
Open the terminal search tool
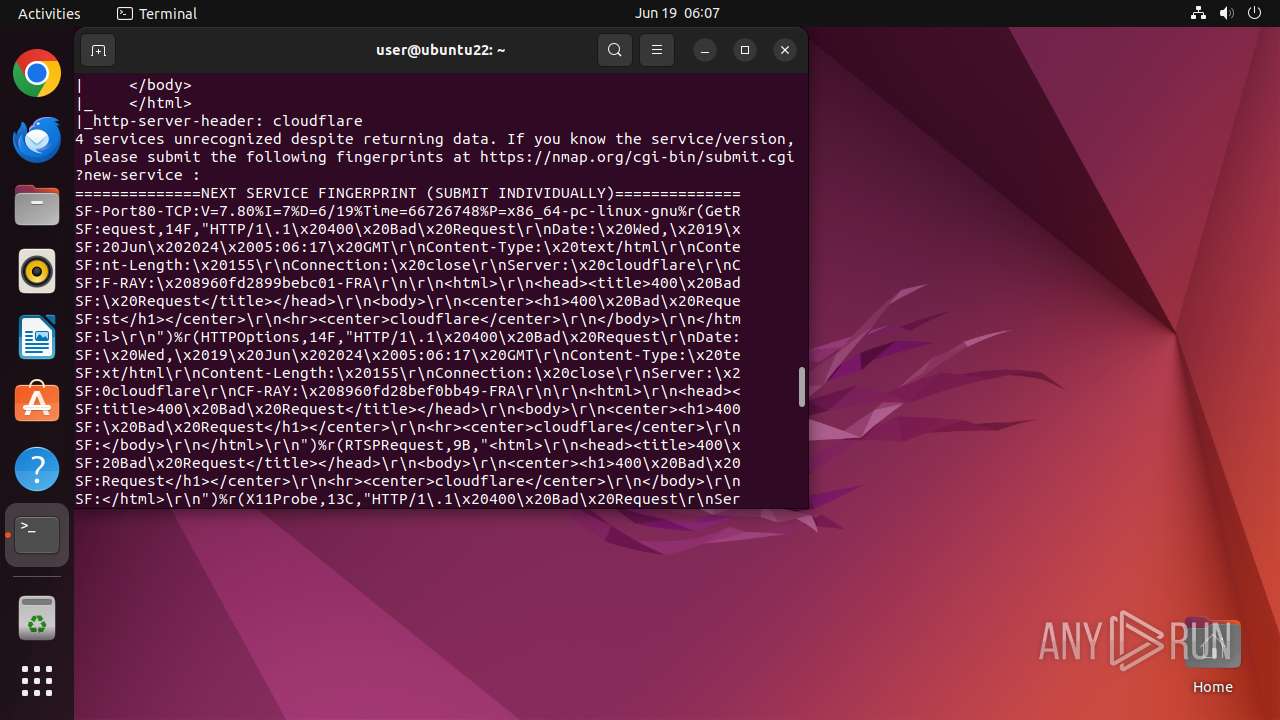pos(615,50)
